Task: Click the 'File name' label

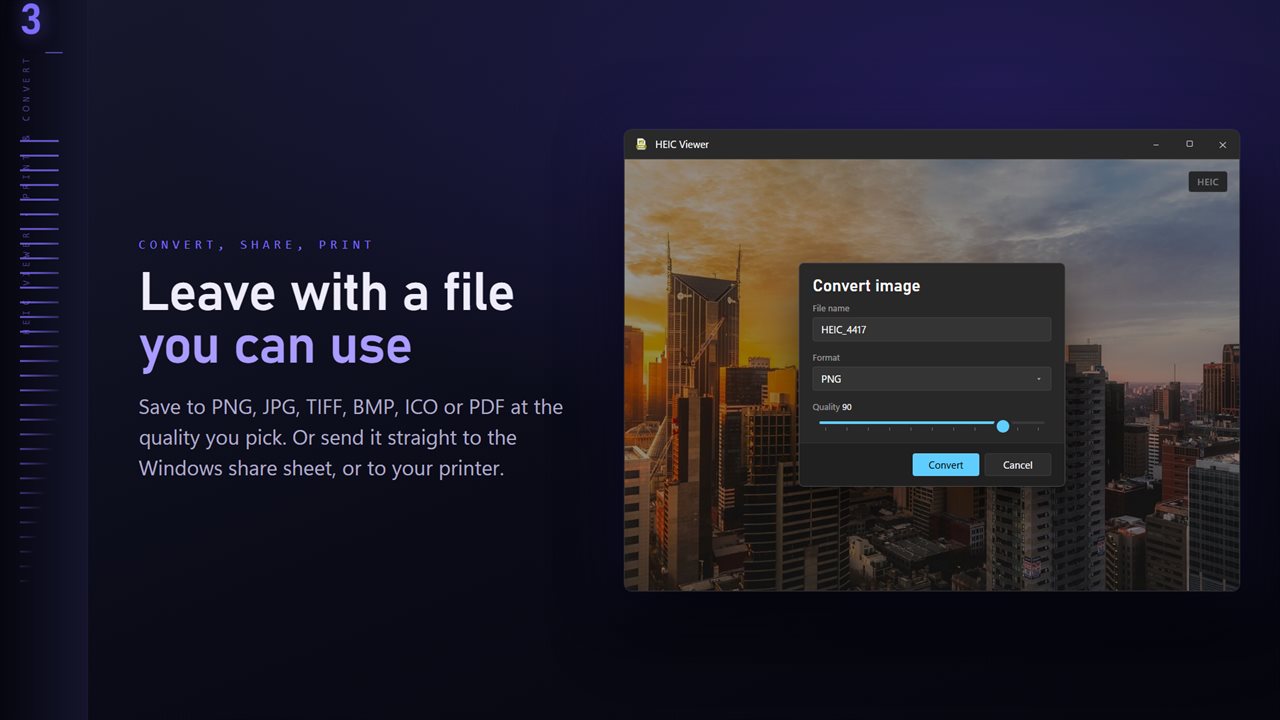Action: coord(831,309)
